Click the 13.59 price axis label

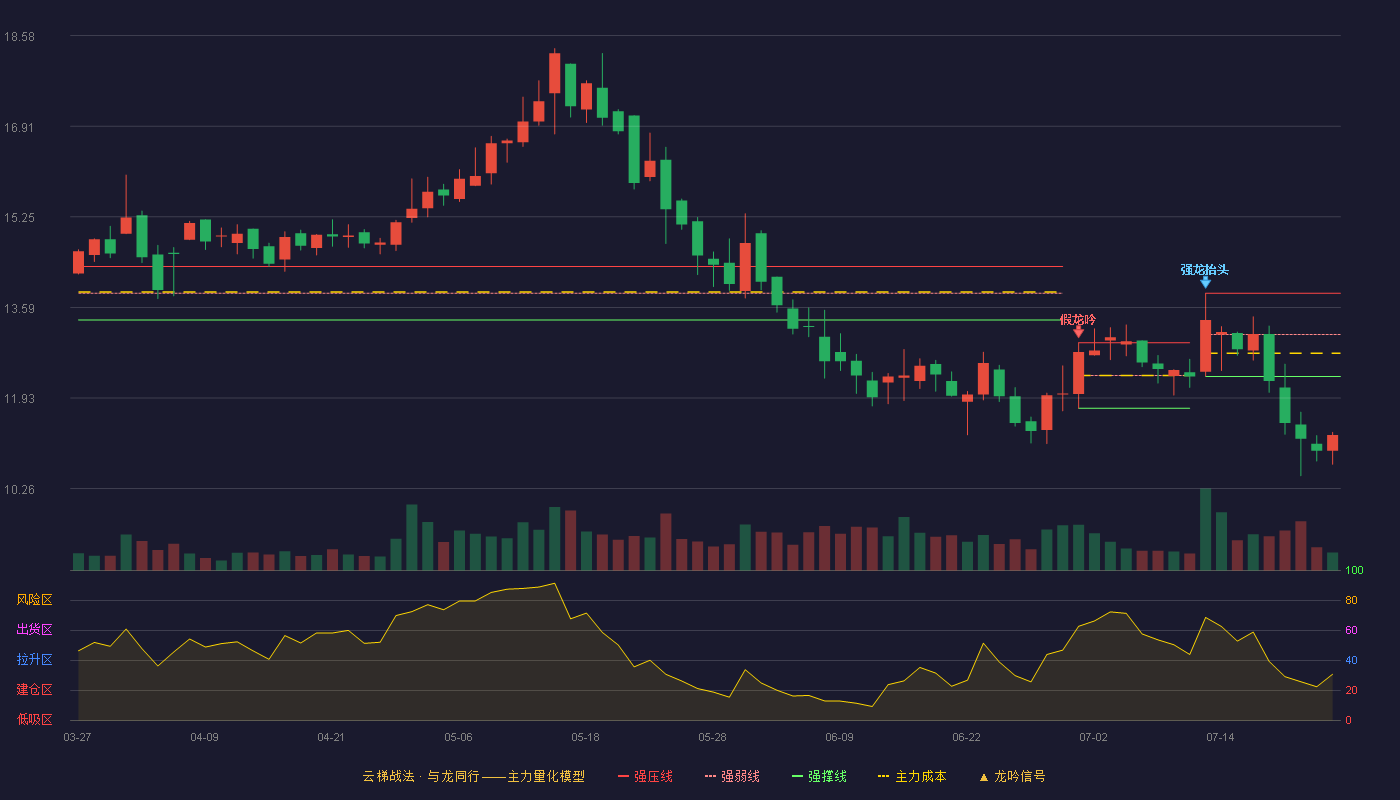[x=19, y=308]
